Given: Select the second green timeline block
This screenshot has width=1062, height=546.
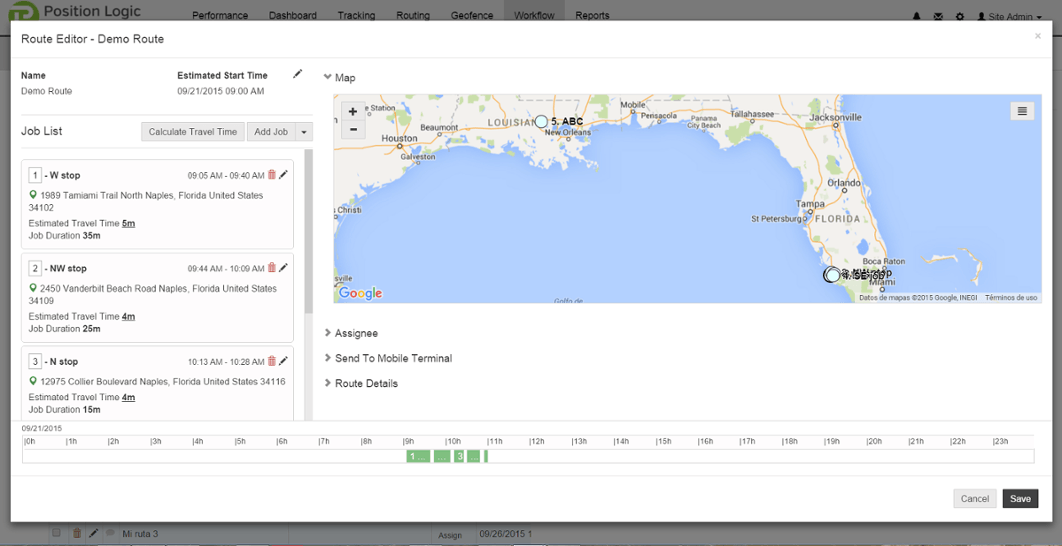Looking at the screenshot, I should tap(442, 457).
